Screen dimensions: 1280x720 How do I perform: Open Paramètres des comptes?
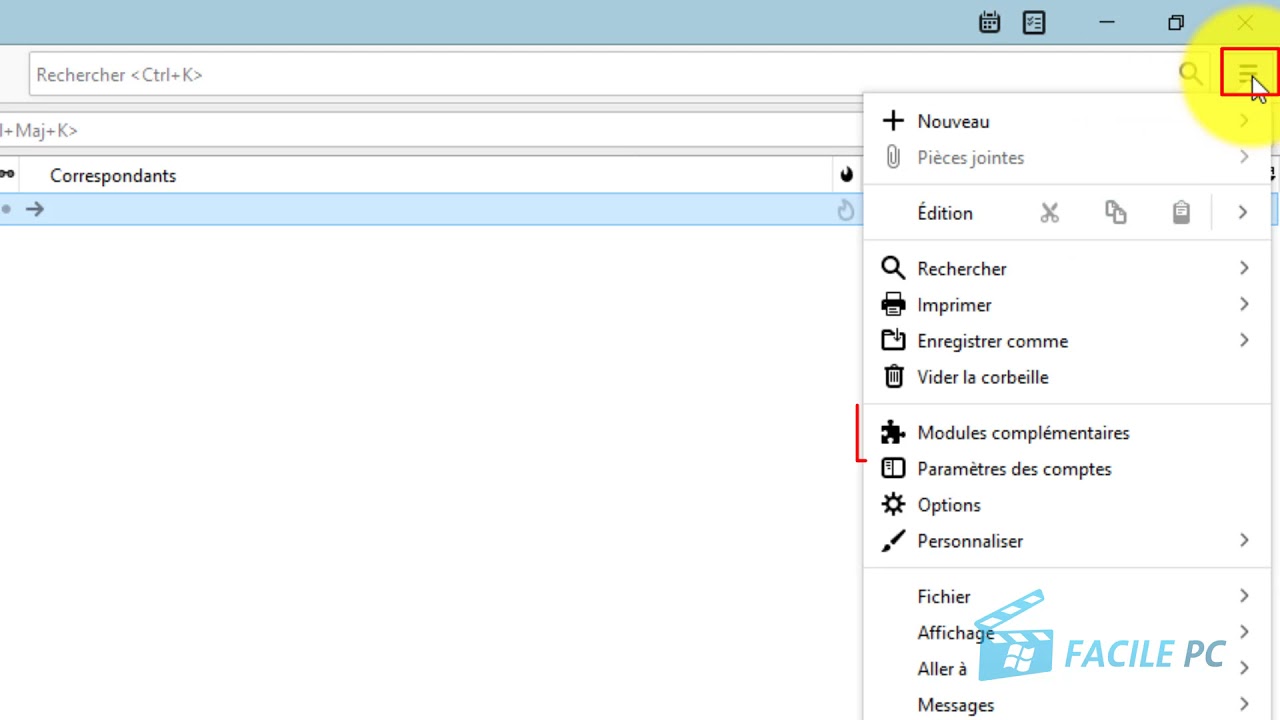tap(1067, 469)
